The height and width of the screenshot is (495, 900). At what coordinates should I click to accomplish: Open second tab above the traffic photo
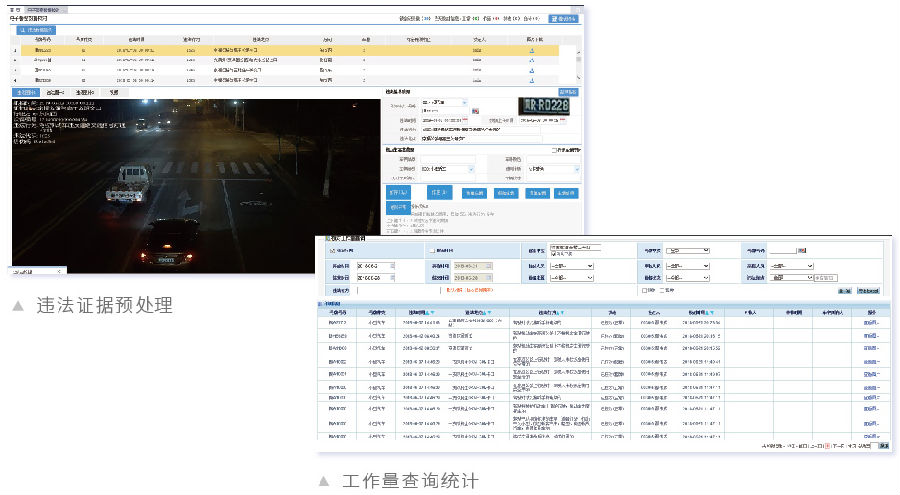click(x=55, y=92)
